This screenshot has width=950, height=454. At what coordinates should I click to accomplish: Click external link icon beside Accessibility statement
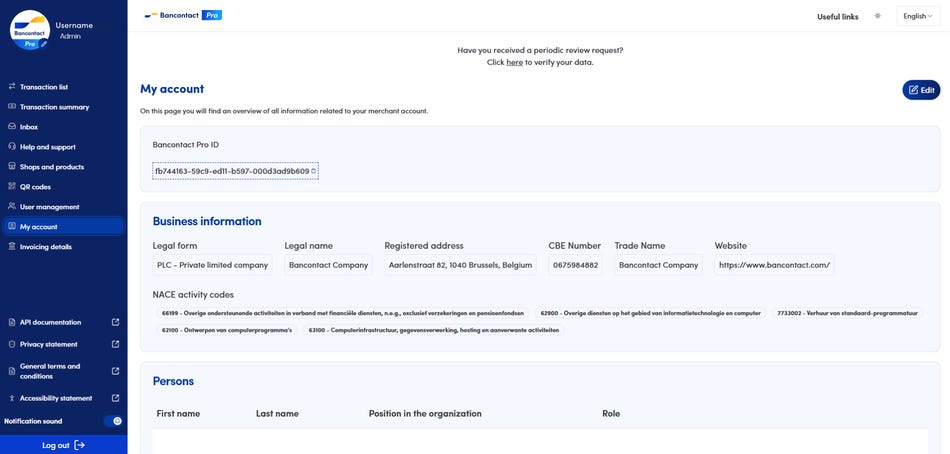click(x=115, y=398)
